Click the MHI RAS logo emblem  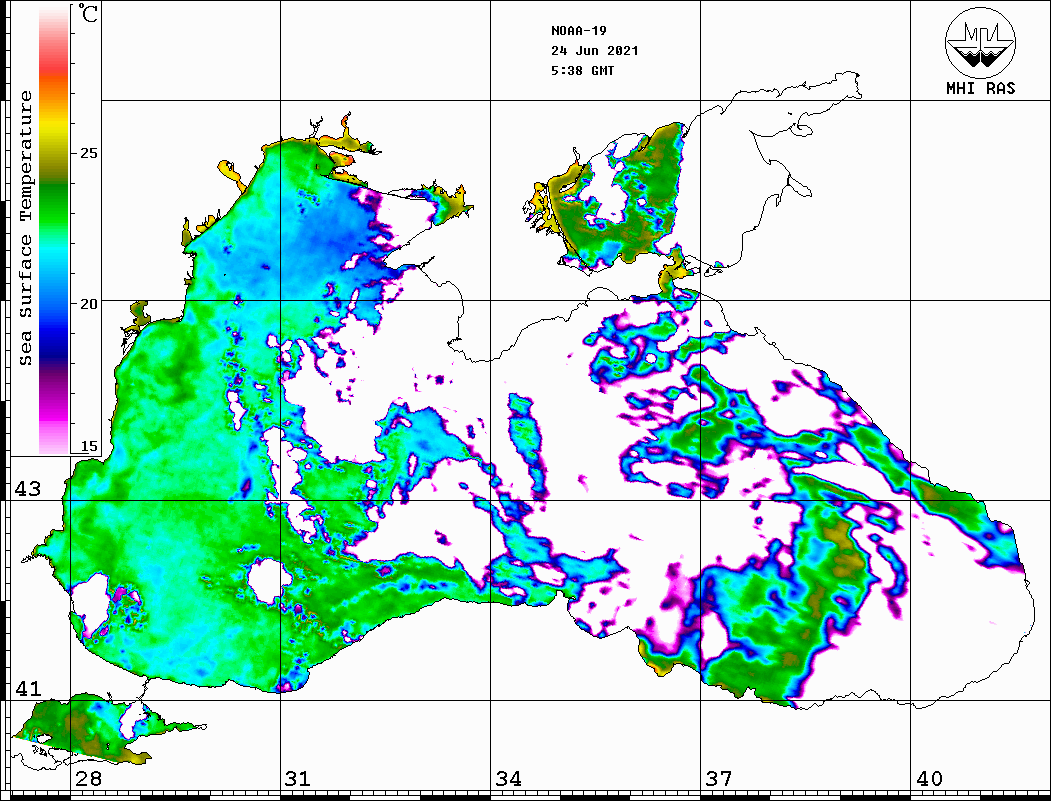click(981, 42)
